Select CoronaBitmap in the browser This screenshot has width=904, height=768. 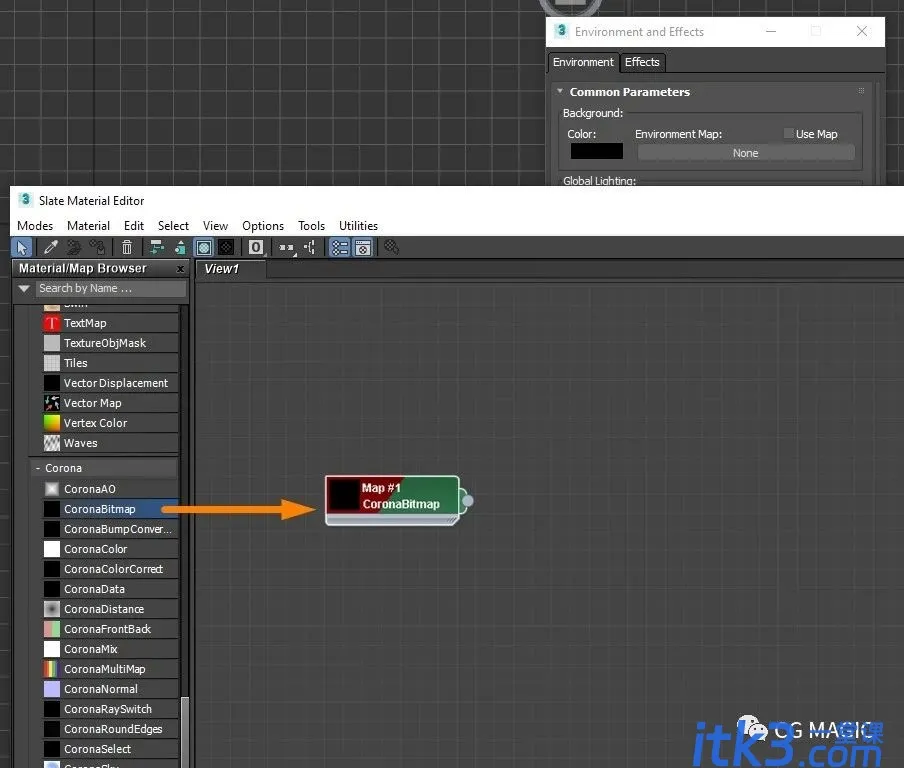click(111, 509)
